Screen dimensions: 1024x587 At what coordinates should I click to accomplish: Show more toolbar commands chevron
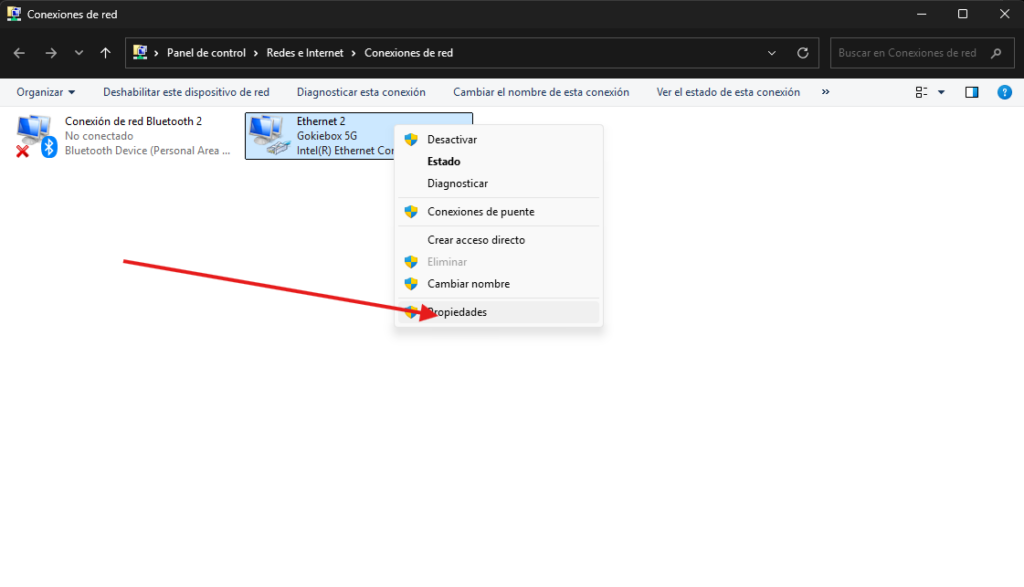(x=825, y=92)
